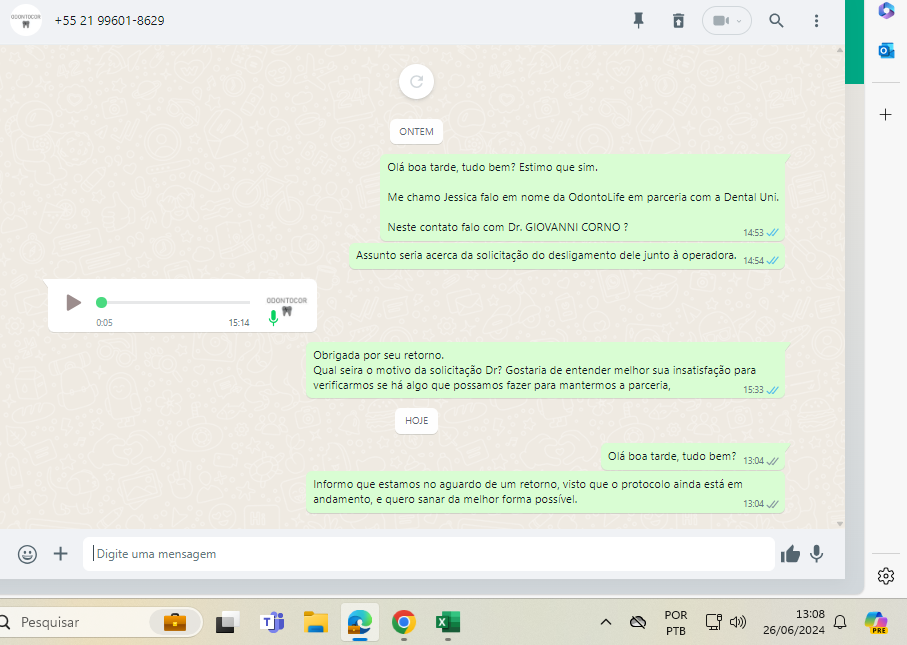Show hidden tray icons chevron

point(606,622)
